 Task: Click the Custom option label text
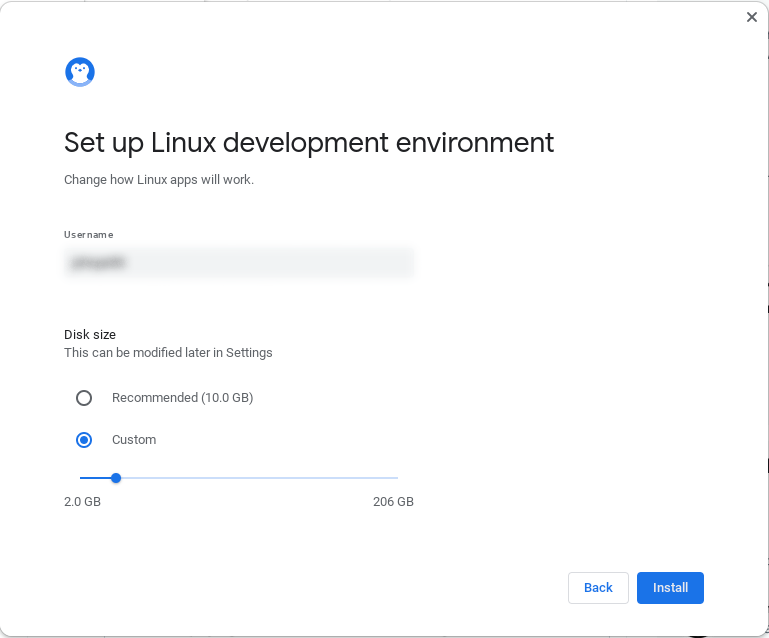click(134, 440)
